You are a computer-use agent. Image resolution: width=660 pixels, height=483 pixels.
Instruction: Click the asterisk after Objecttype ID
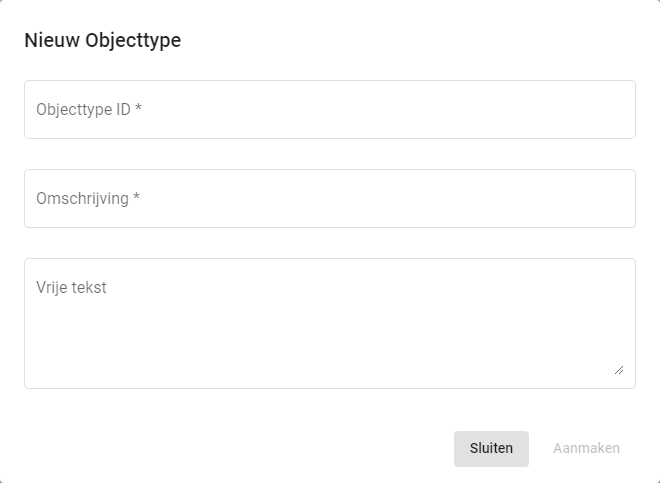pos(138,109)
